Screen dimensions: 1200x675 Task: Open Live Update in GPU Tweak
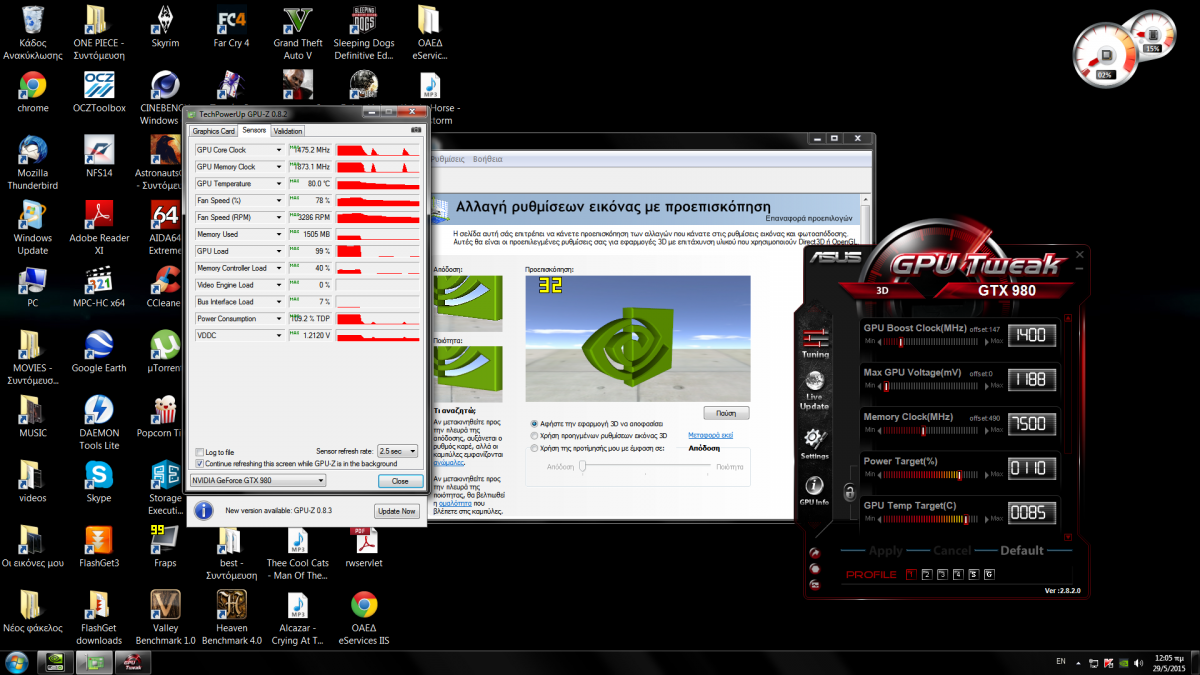[815, 390]
